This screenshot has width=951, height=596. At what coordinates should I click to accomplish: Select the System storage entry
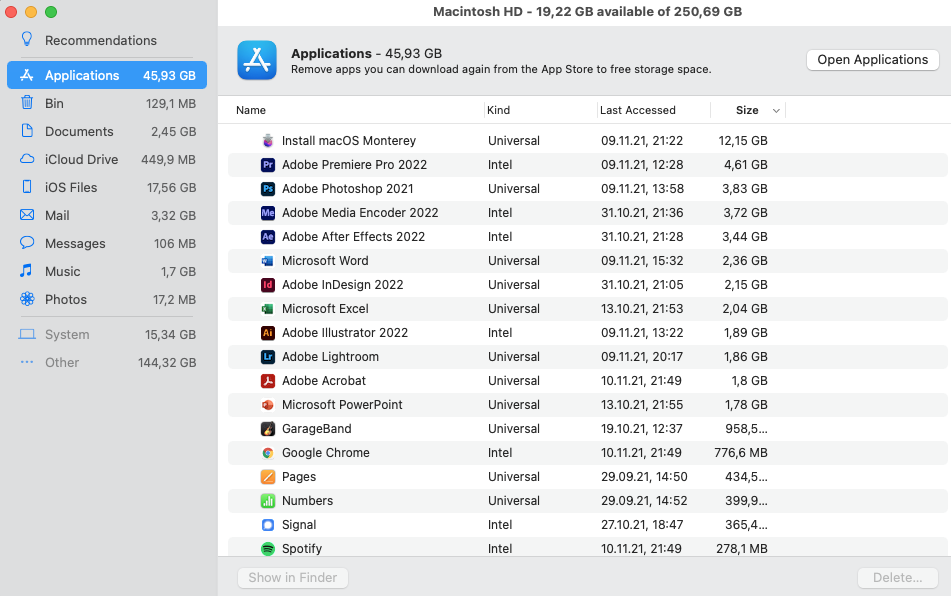click(107, 334)
